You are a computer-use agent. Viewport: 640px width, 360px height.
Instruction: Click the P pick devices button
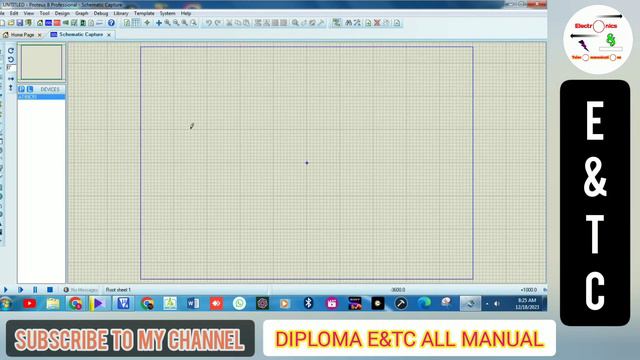pos(22,89)
